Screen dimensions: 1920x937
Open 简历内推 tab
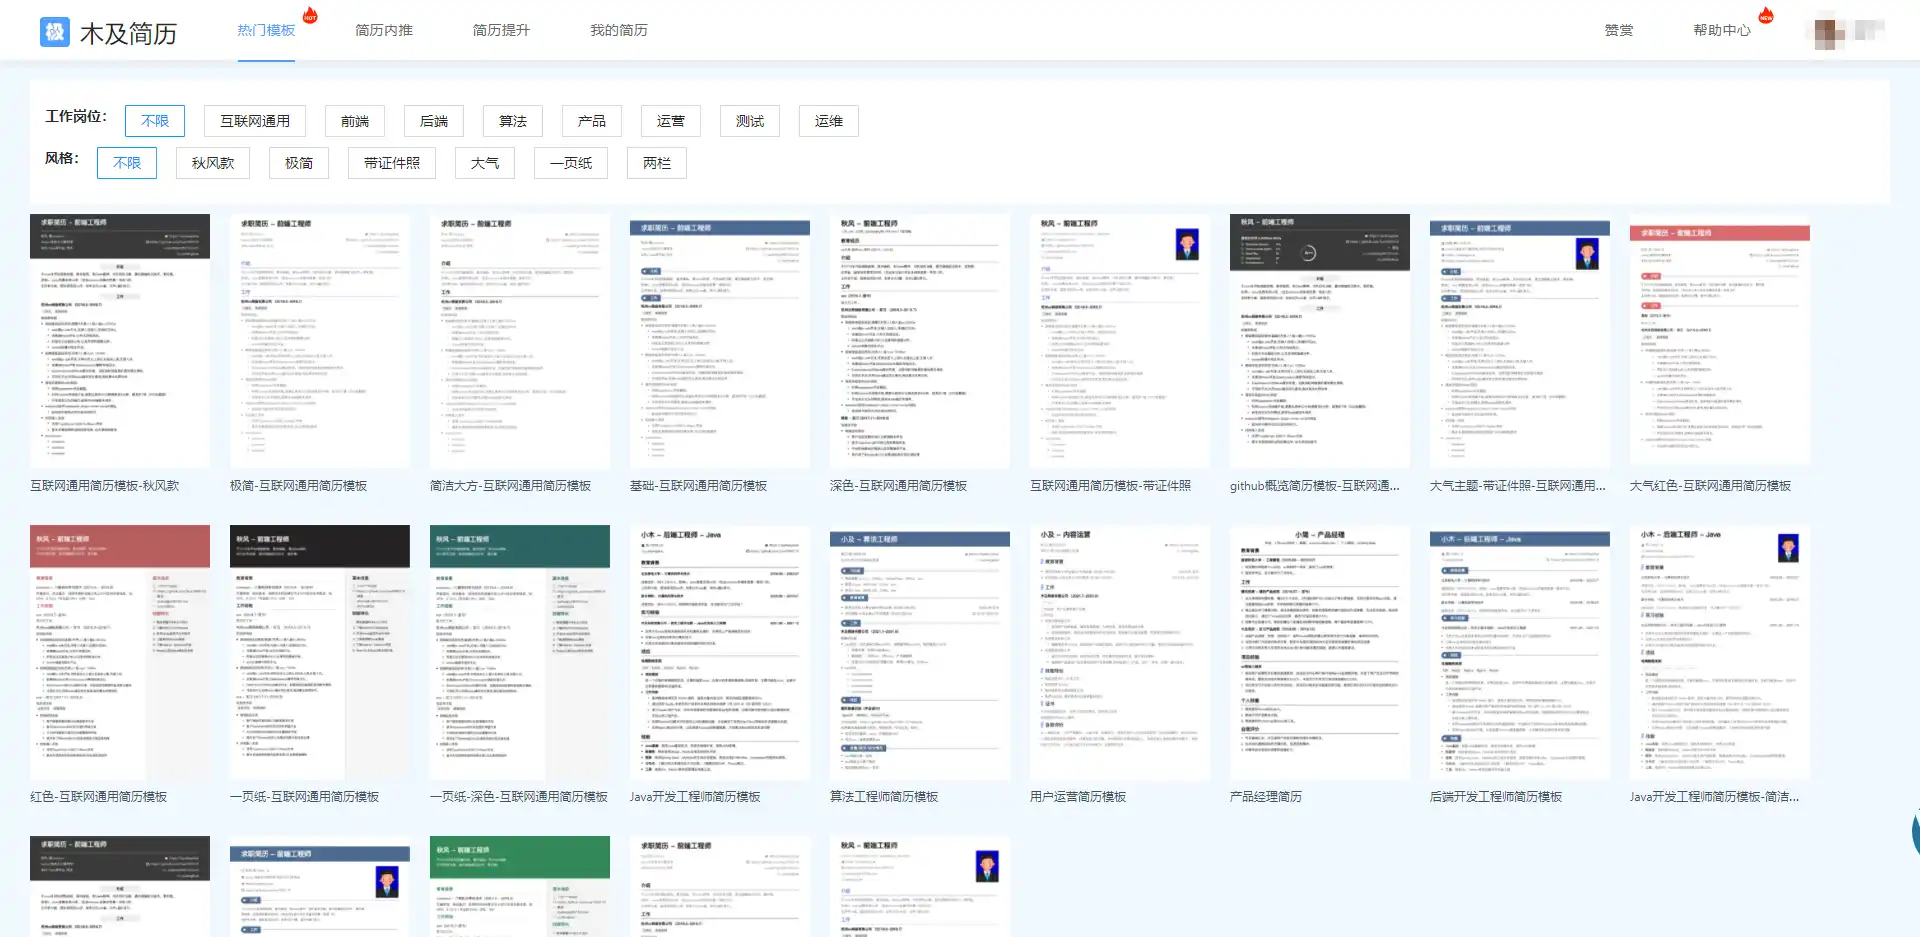coord(384,31)
